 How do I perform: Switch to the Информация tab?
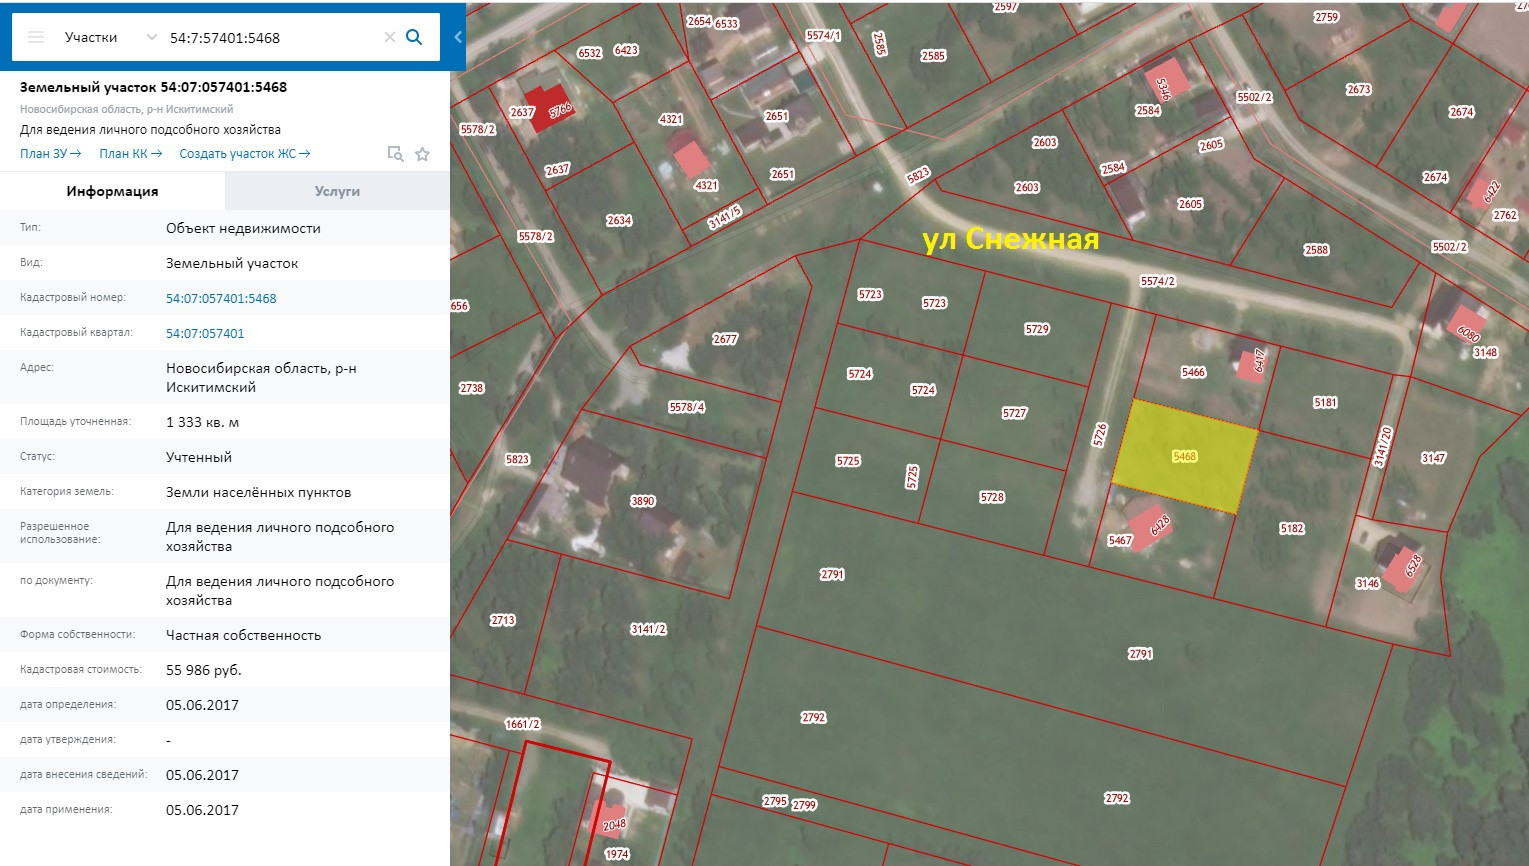pyautogui.click(x=112, y=191)
